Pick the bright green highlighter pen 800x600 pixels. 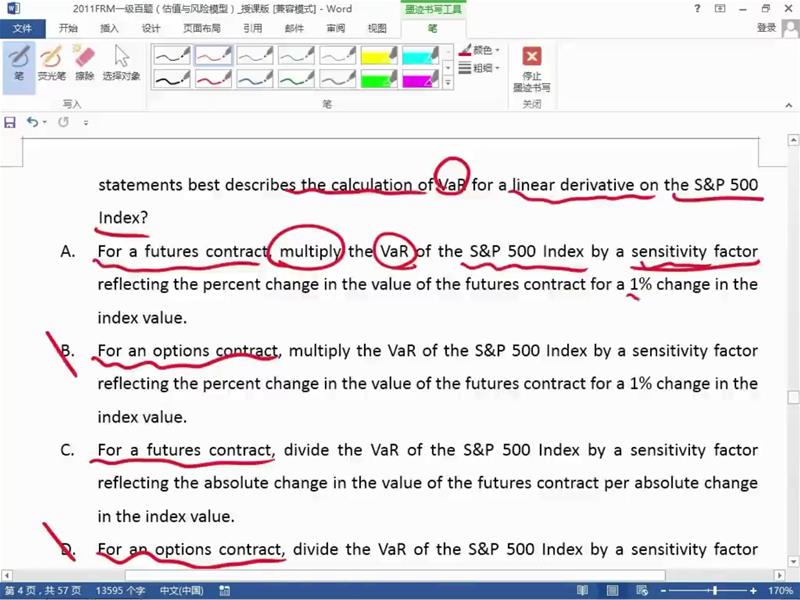(x=379, y=78)
